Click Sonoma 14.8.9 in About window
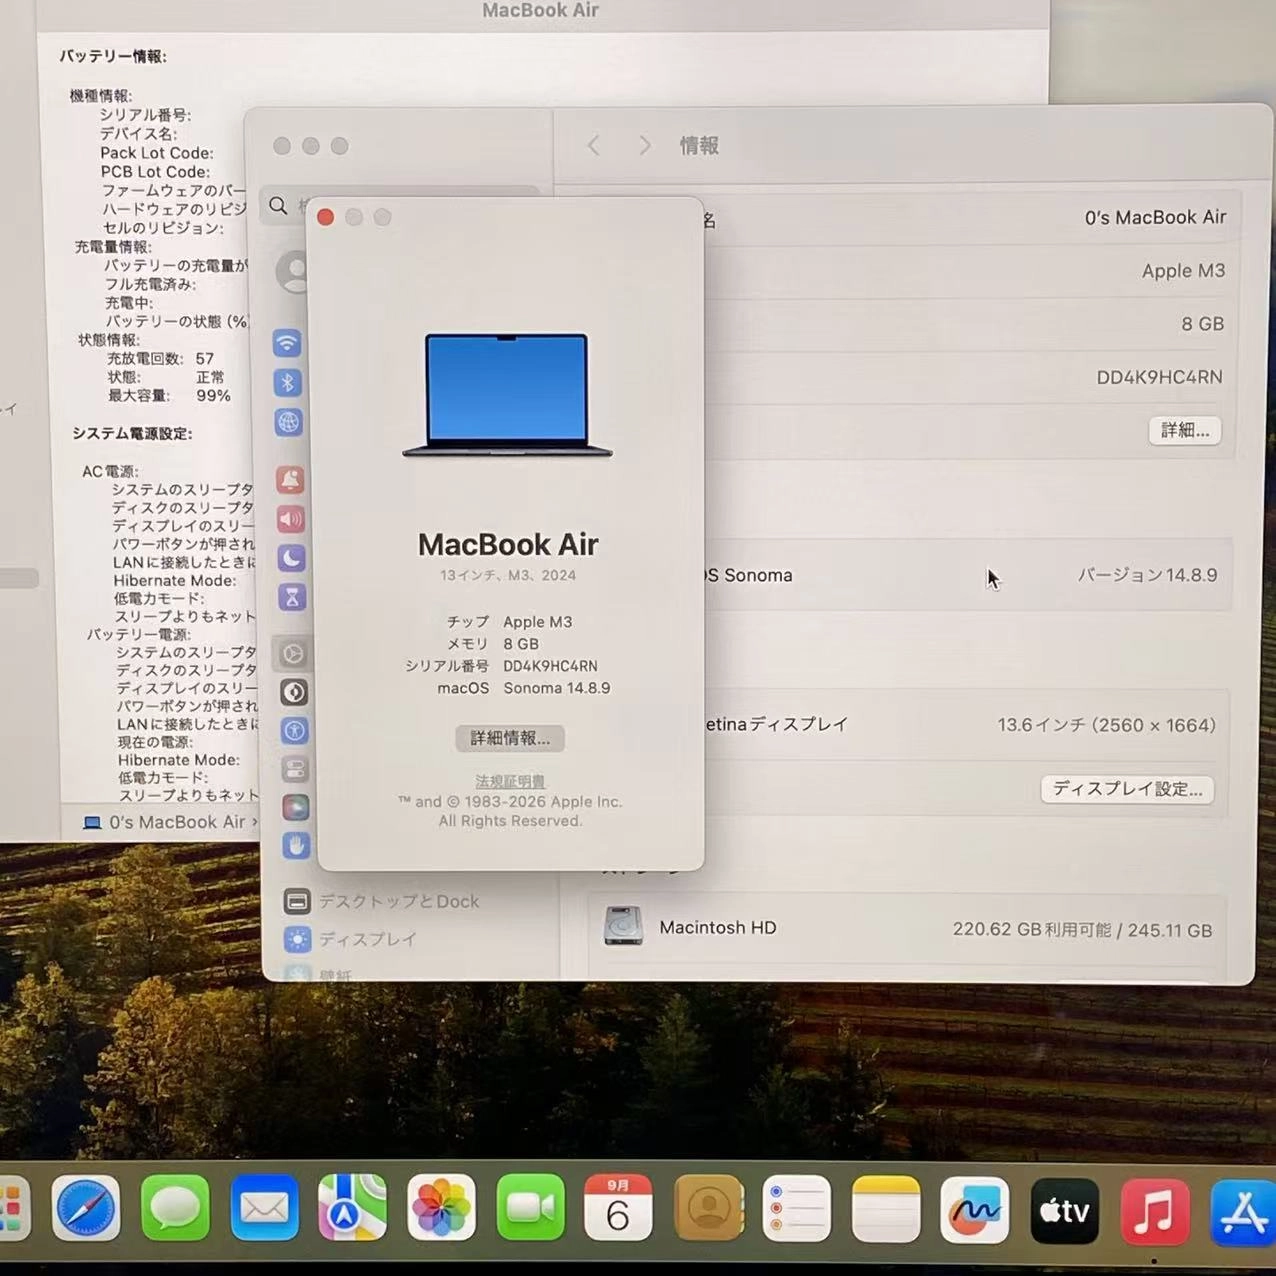 tap(557, 688)
